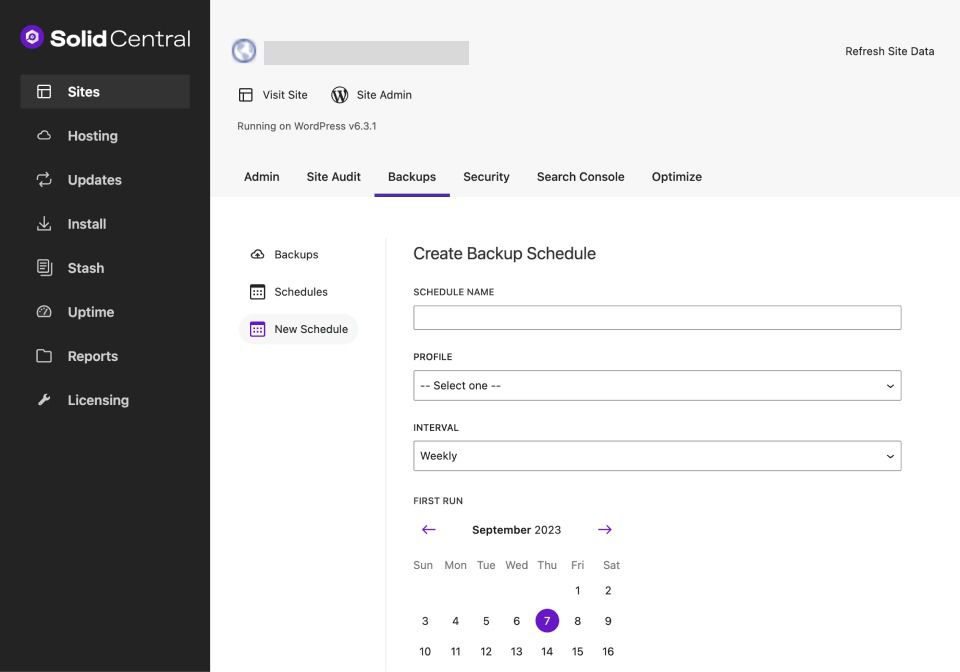960x672 pixels.
Task: Advance calendar to next month
Action: (x=605, y=530)
